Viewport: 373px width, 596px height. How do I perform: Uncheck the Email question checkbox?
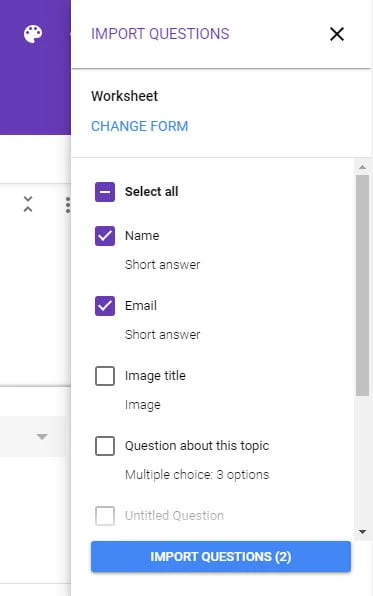105,306
